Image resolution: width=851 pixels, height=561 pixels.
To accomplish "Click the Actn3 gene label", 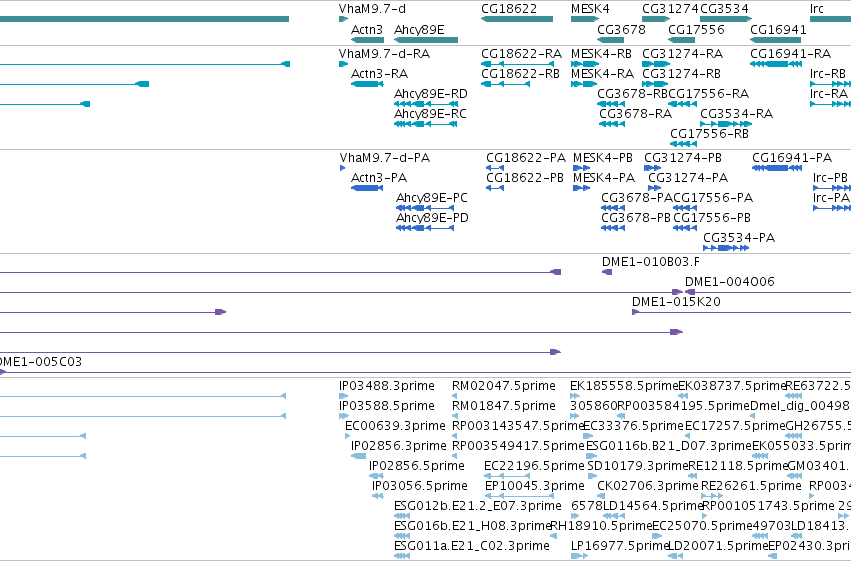I will pos(367,30).
